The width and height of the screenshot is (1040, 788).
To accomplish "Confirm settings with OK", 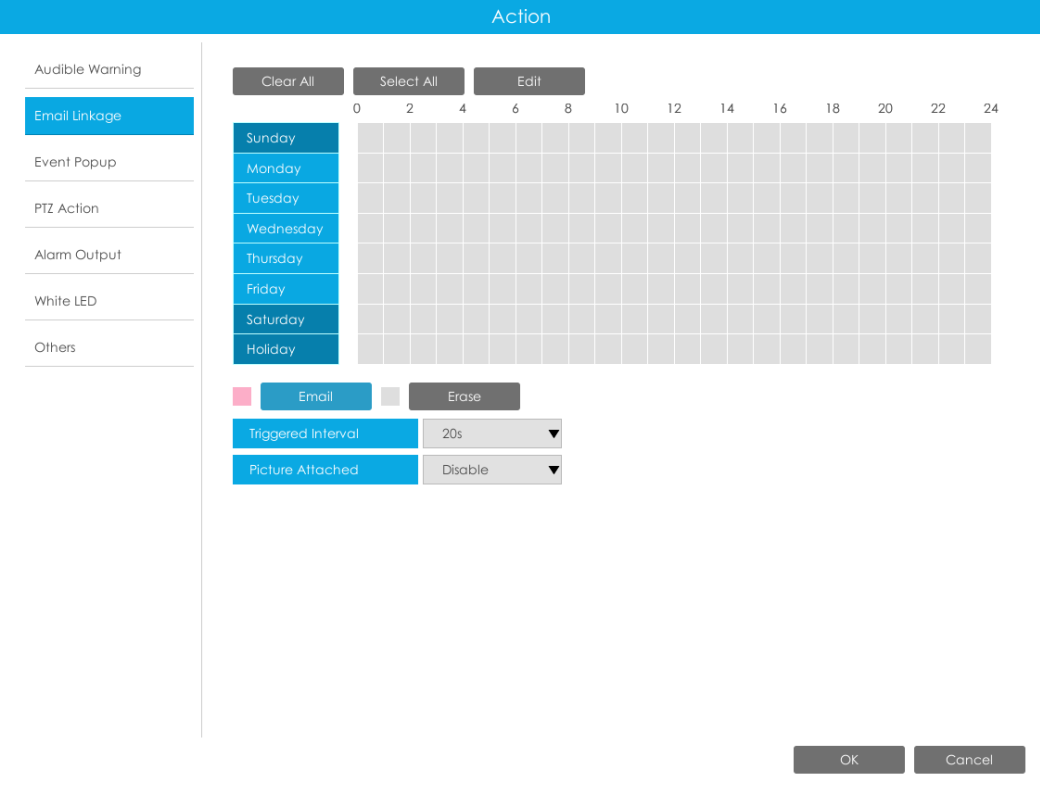I will [x=849, y=760].
